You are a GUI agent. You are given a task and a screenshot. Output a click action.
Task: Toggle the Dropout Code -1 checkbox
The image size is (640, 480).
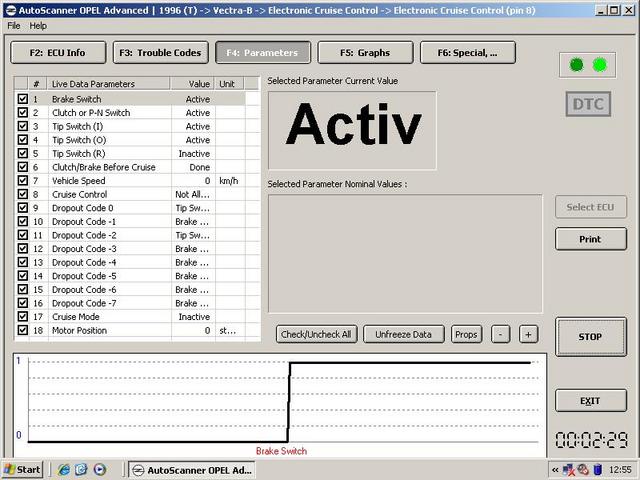coord(22,221)
